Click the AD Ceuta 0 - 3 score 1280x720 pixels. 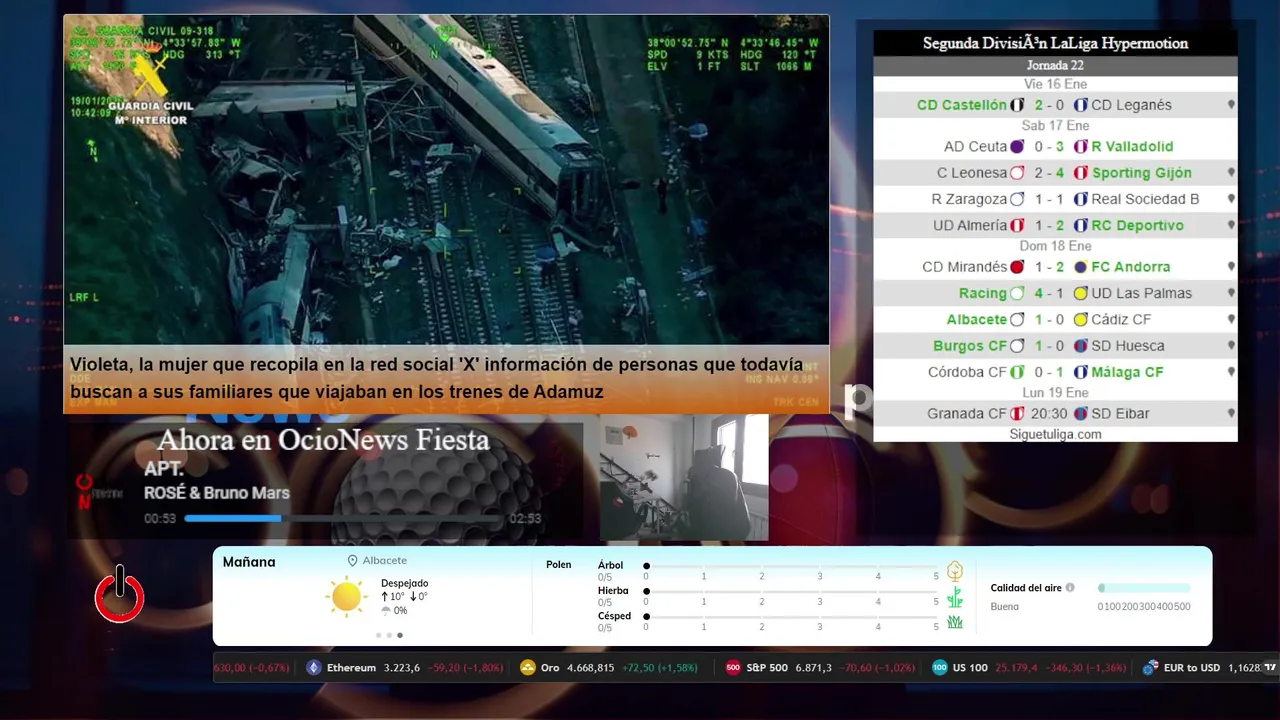coord(1050,146)
